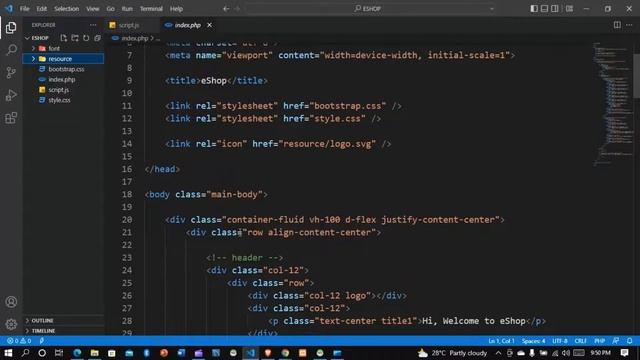Create a new file in ESHOP
The image size is (640, 360).
[64, 38]
